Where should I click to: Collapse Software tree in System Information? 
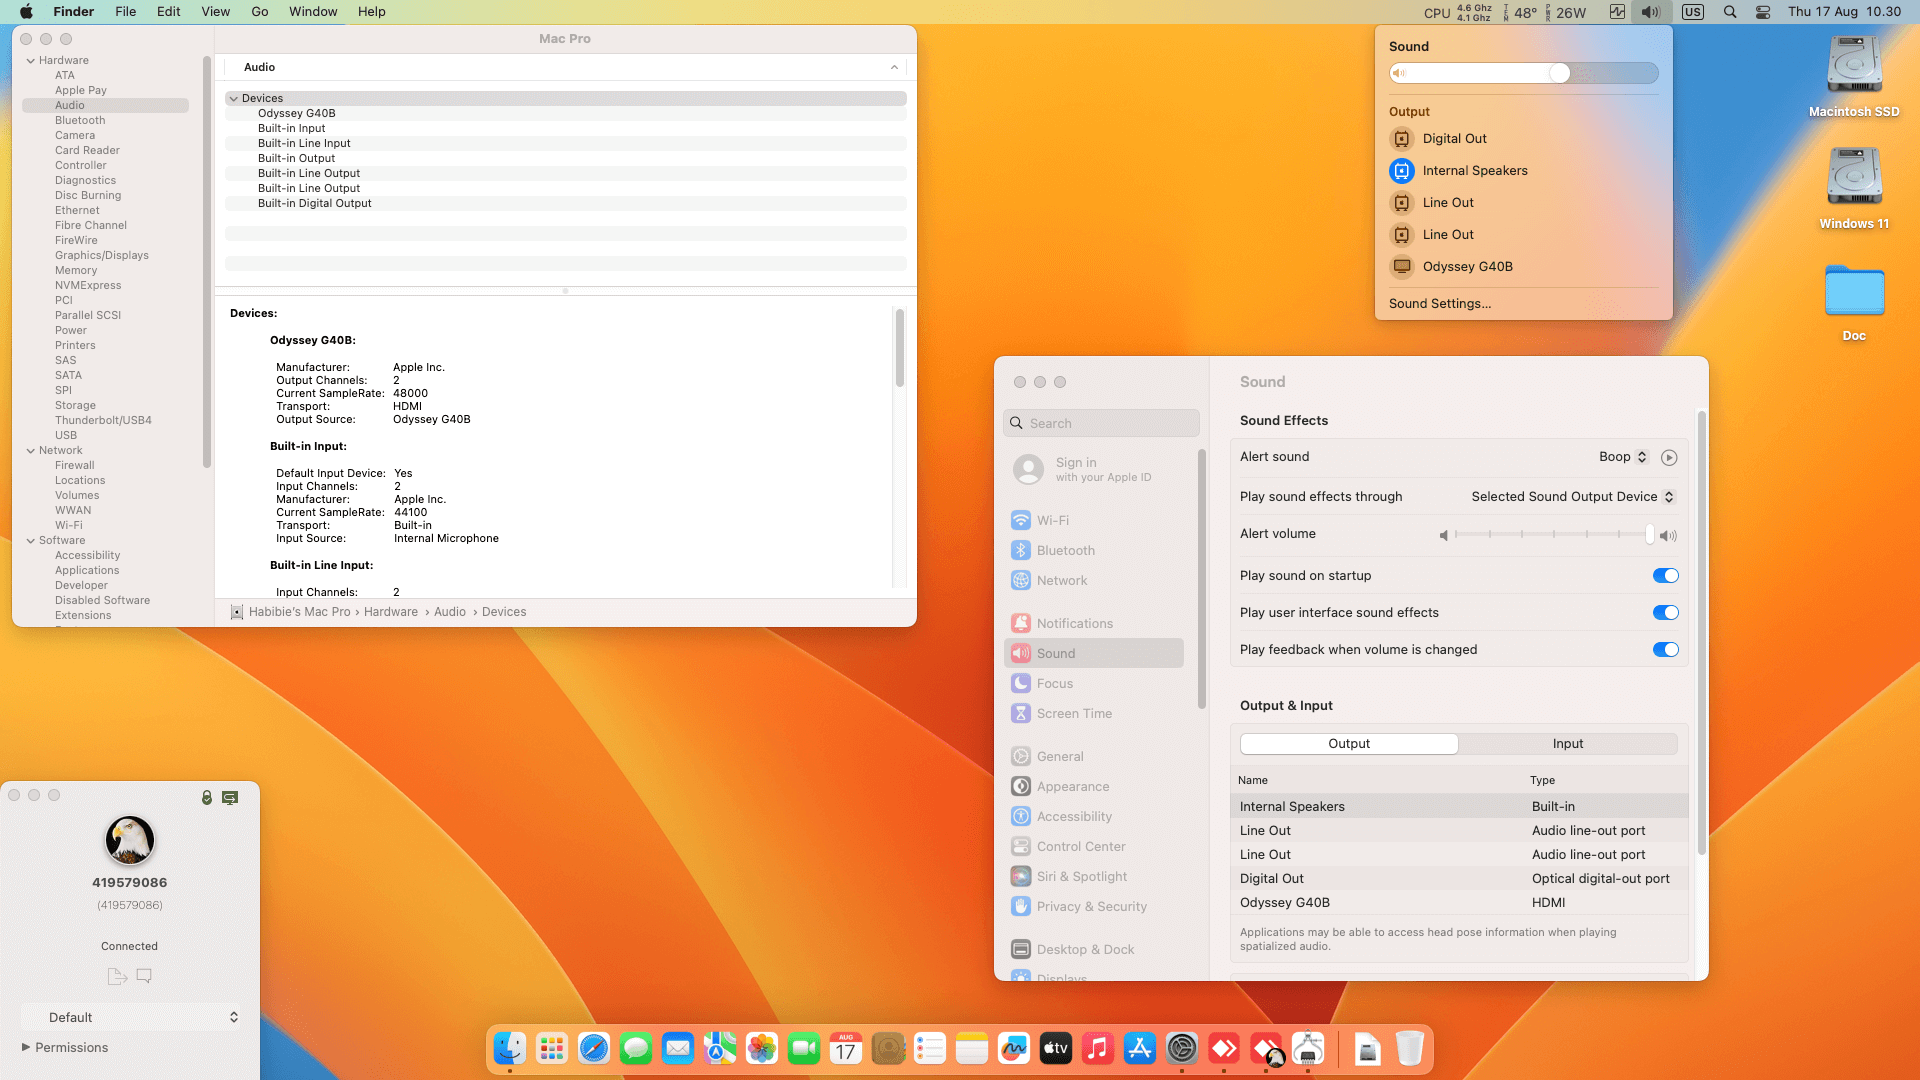click(x=31, y=541)
